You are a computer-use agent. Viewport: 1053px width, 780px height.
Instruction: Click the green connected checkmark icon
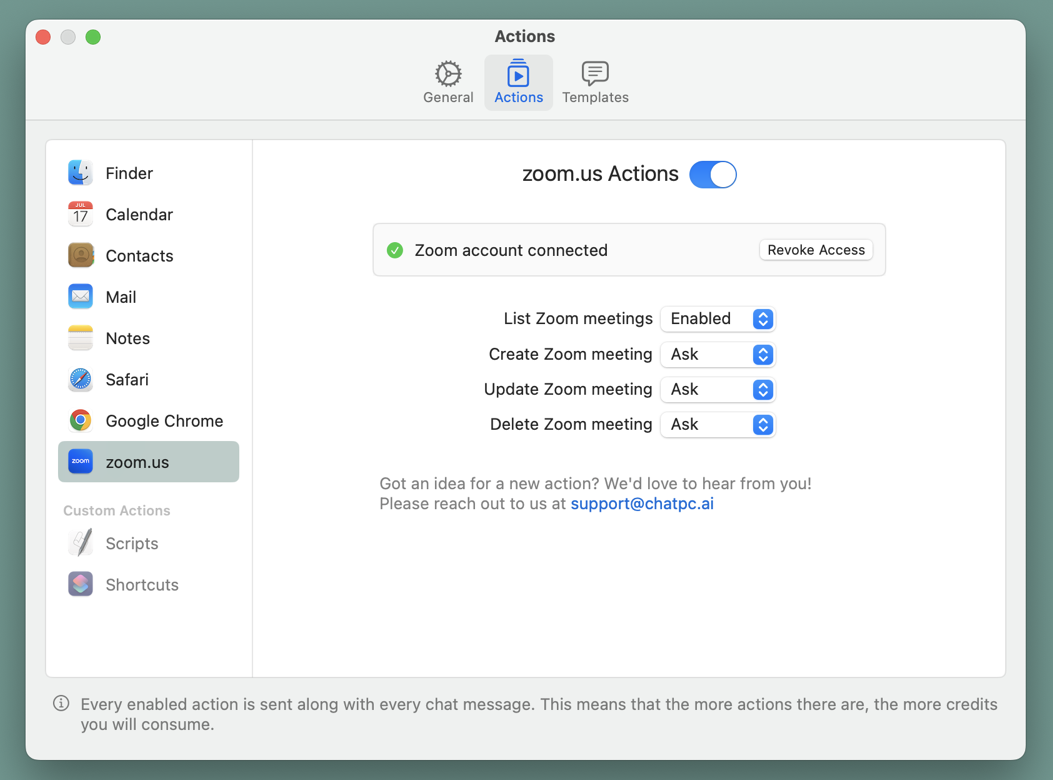coord(395,251)
